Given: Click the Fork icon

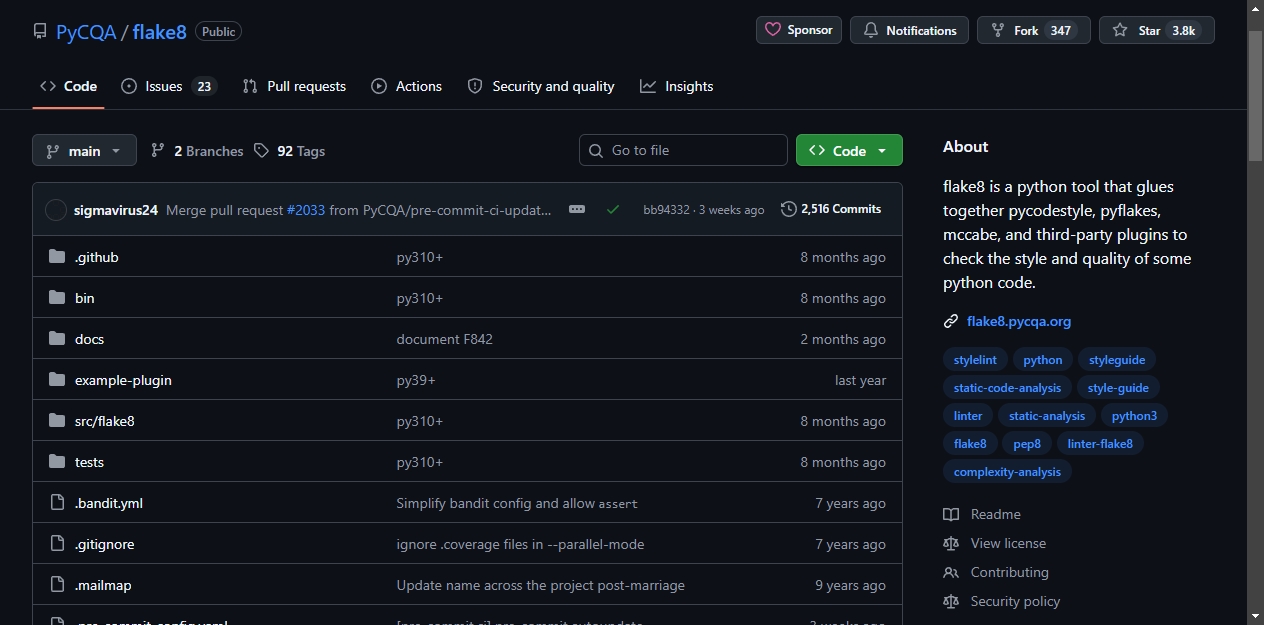Looking at the screenshot, I should tap(997, 31).
